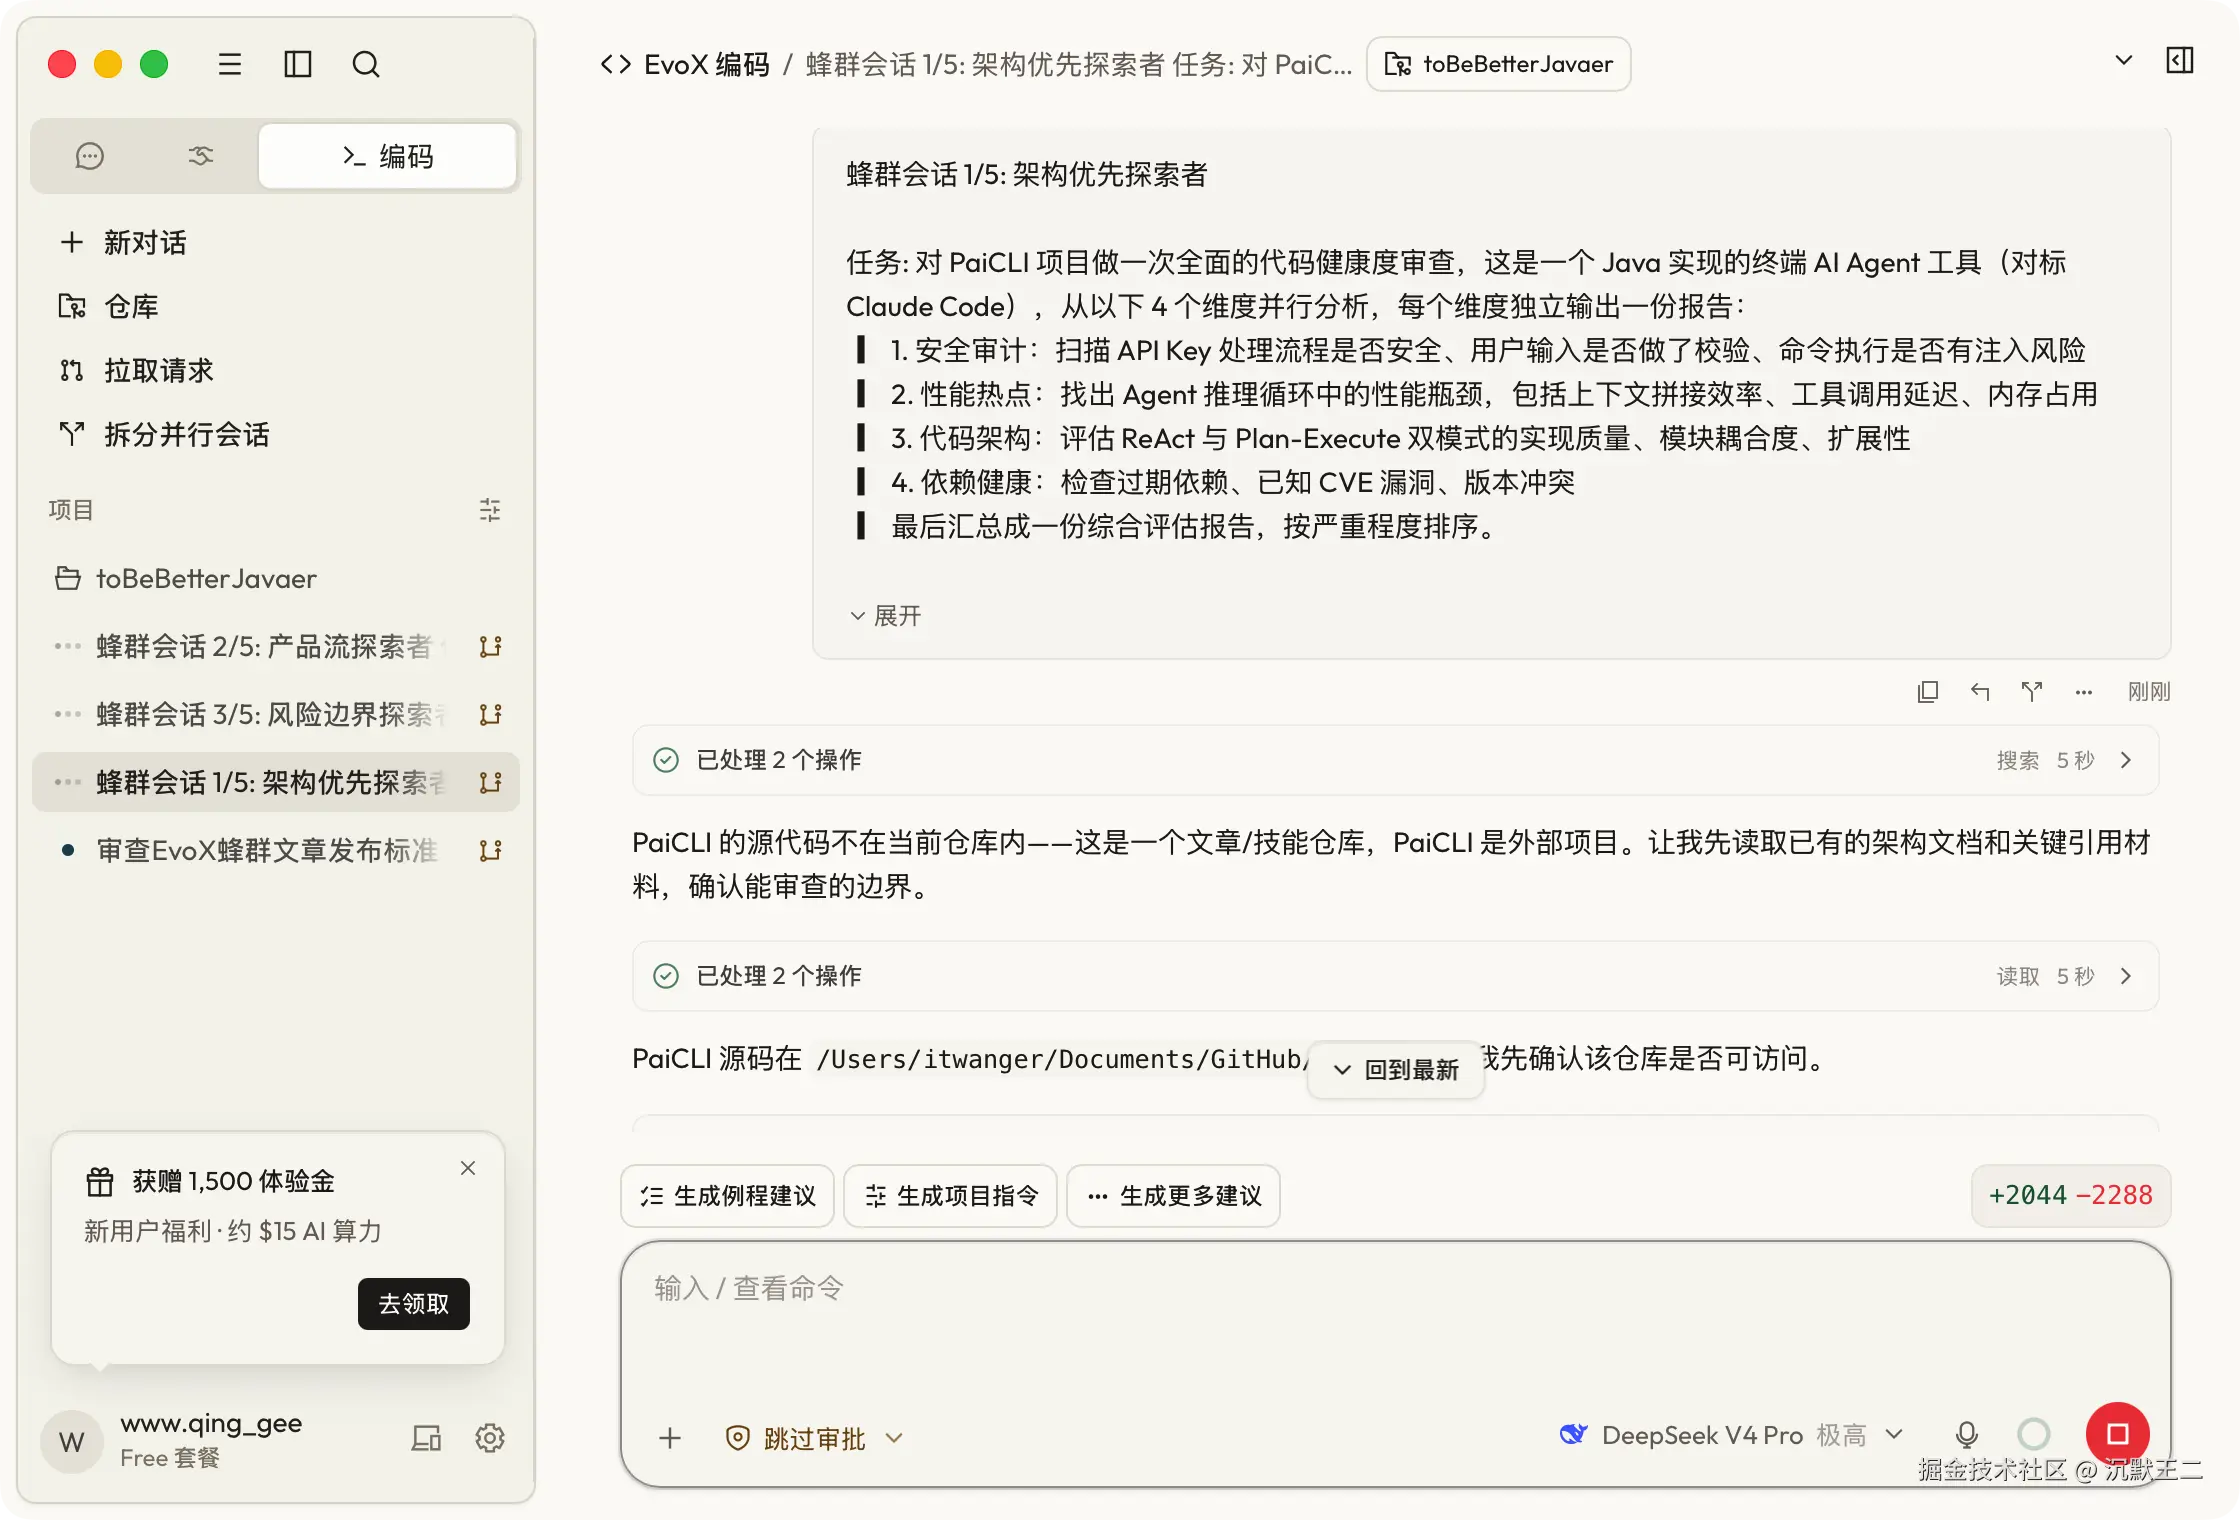This screenshot has height=1520, width=2240.
Task: Click the 蜂群会话 1/5 breadcrumb title
Action: (1078, 64)
